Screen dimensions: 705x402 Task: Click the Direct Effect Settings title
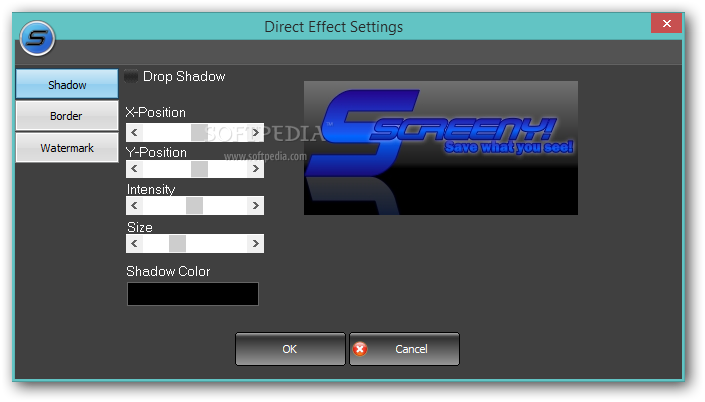[x=333, y=27]
